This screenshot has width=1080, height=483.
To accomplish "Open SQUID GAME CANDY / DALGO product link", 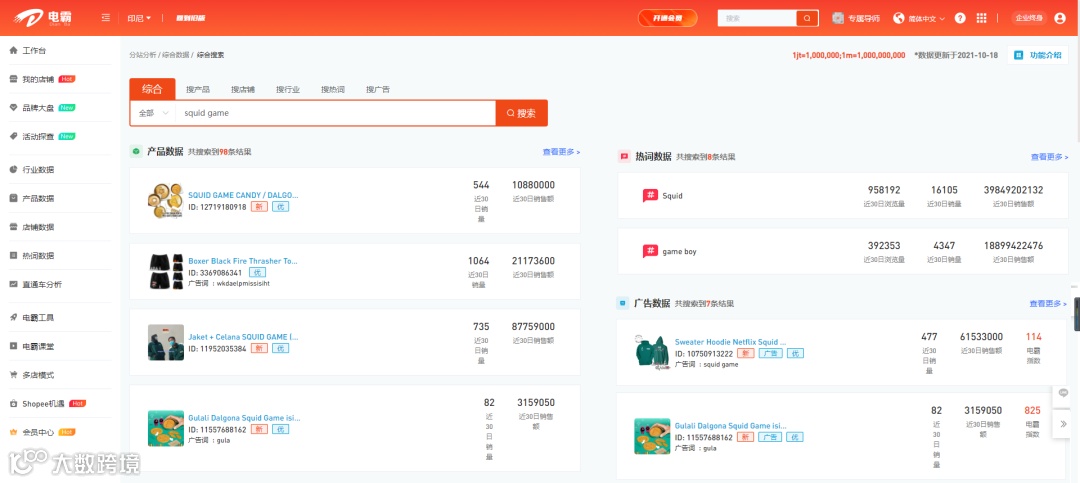I will (x=243, y=195).
